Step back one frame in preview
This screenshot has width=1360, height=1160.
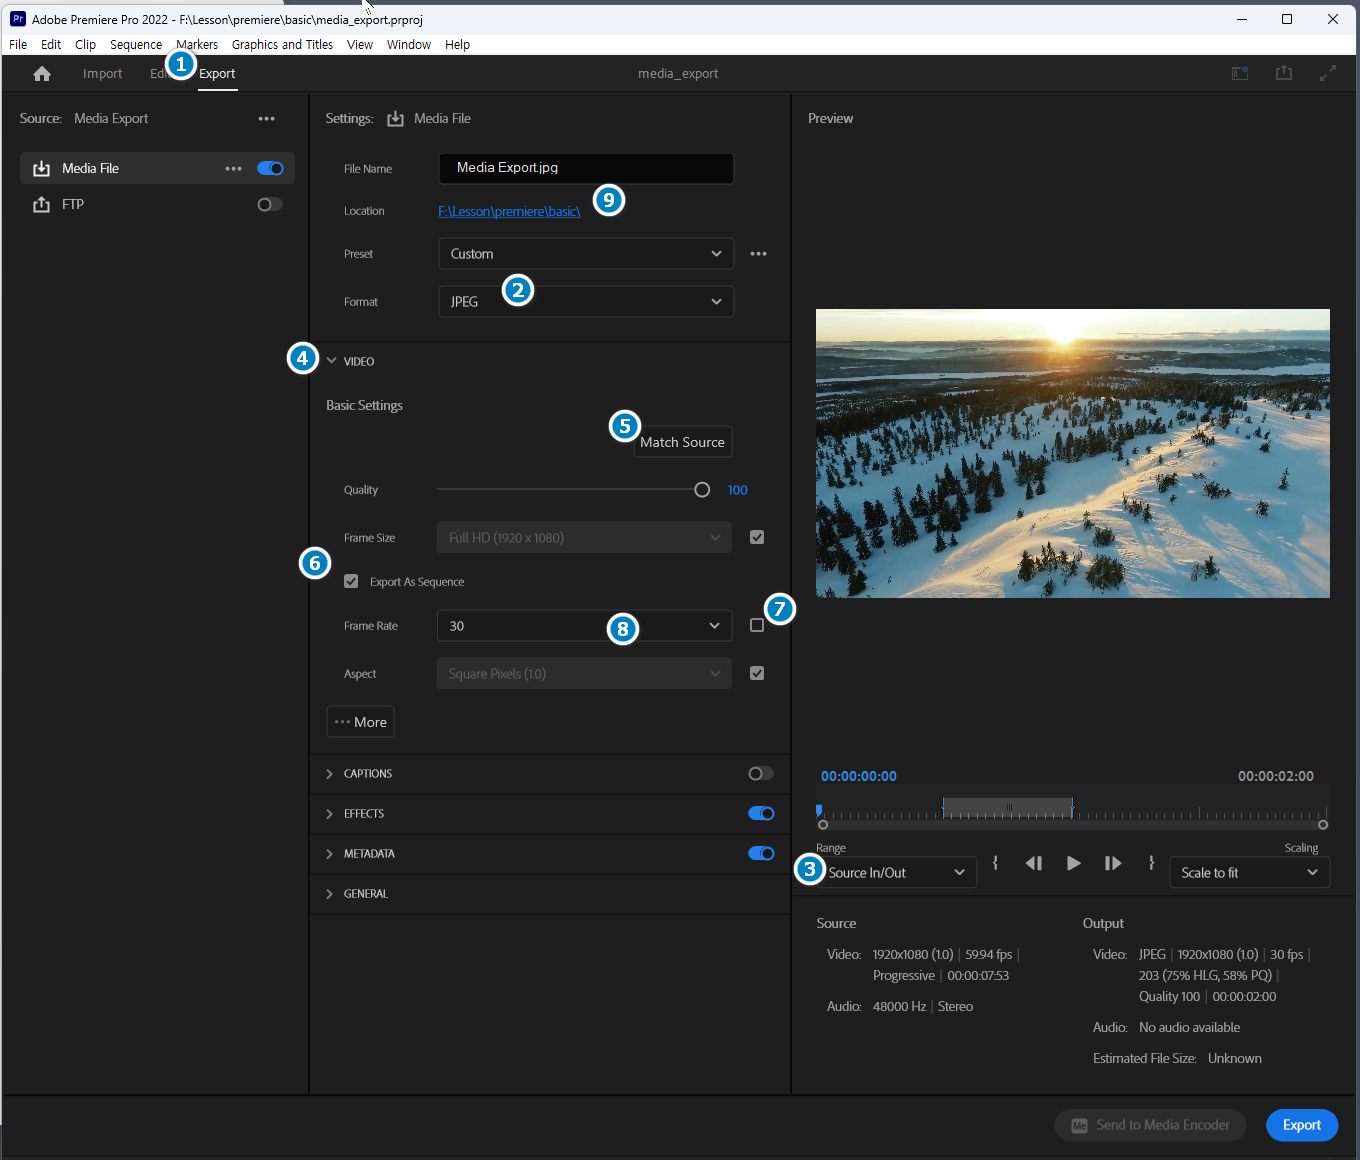1034,863
